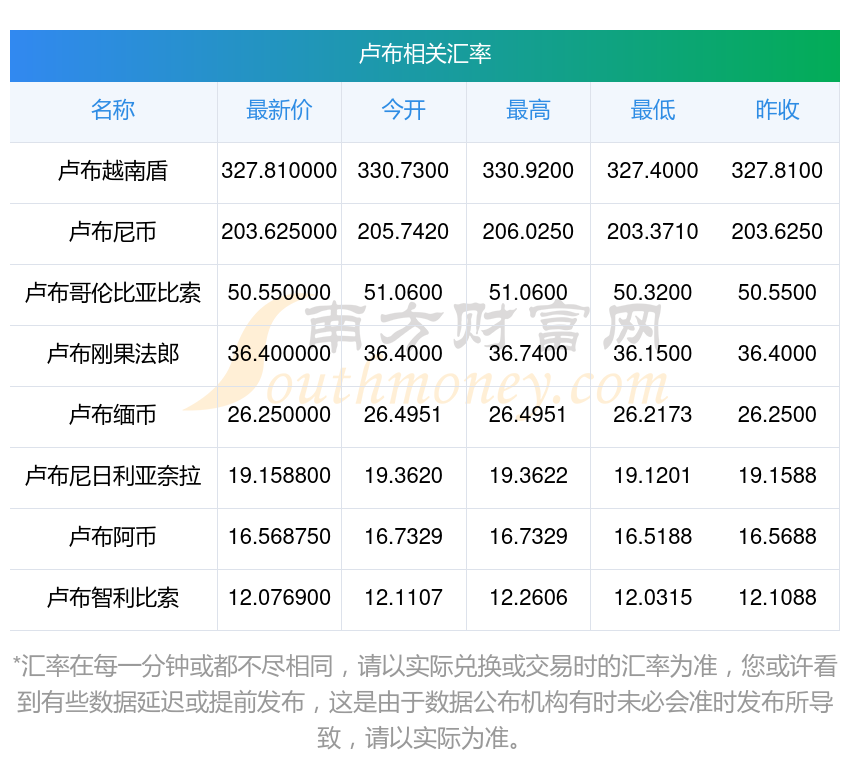Viewport: 850px width, 769px height.
Task: Open the 卢布刚果法郎 row name
Action: click(x=113, y=354)
